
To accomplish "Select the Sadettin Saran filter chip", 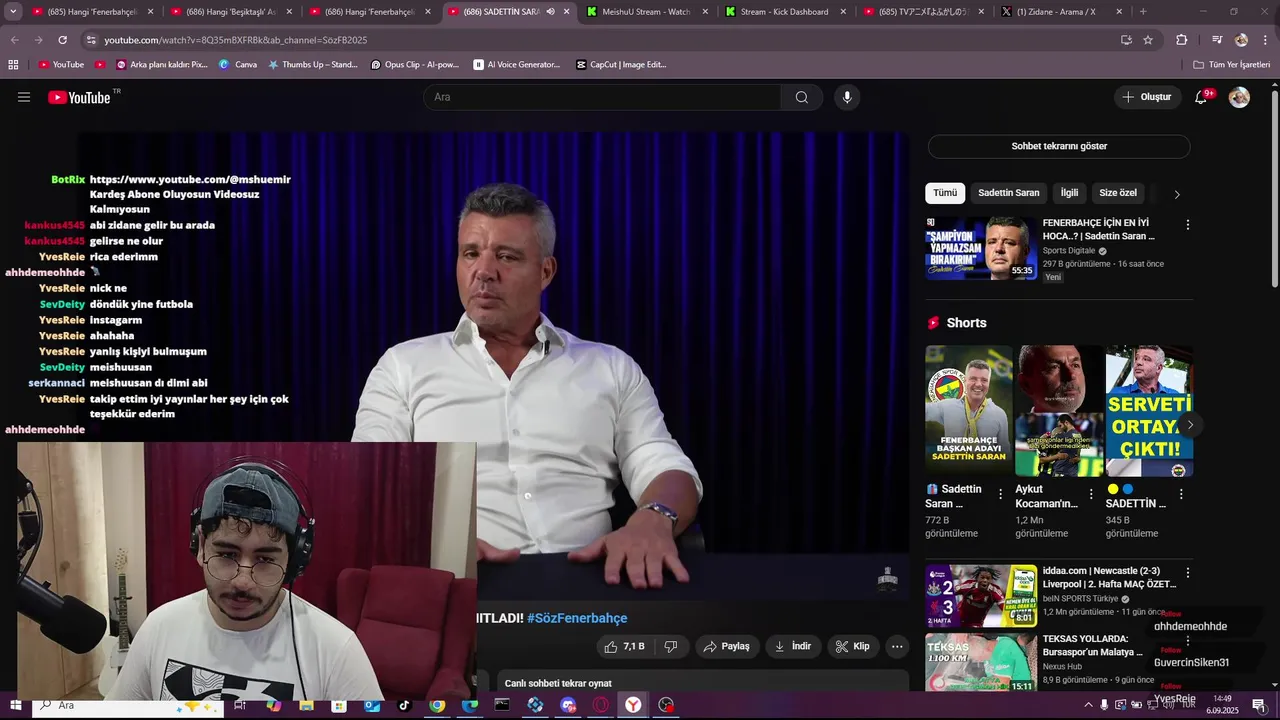I will coord(1008,193).
